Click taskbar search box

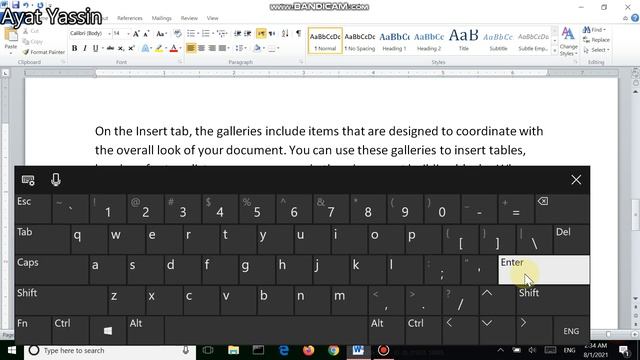(x=109, y=351)
